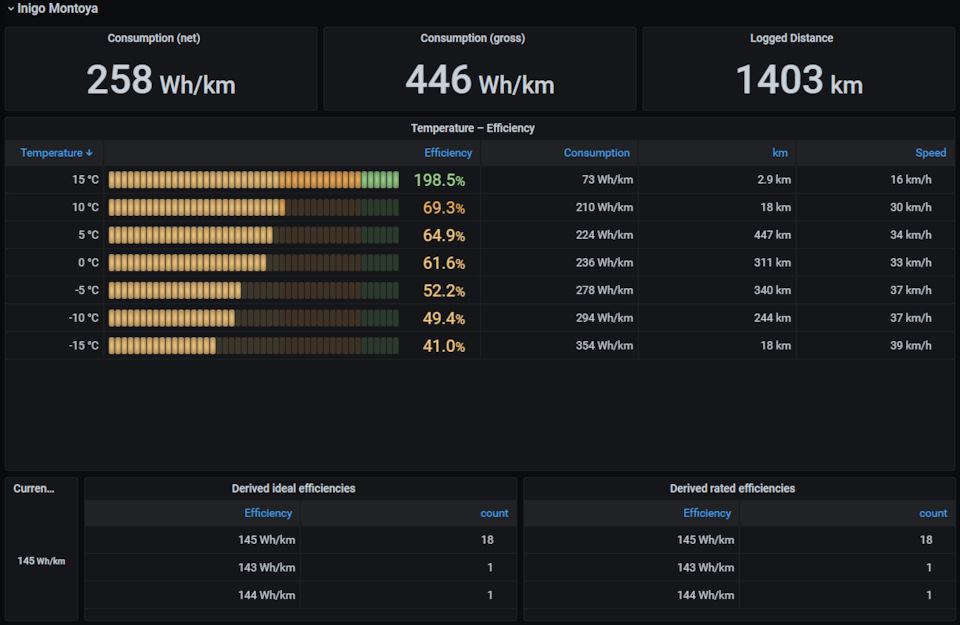Click the Temperature sort arrow icon
Screen dimensions: 960x625
pos(89,153)
